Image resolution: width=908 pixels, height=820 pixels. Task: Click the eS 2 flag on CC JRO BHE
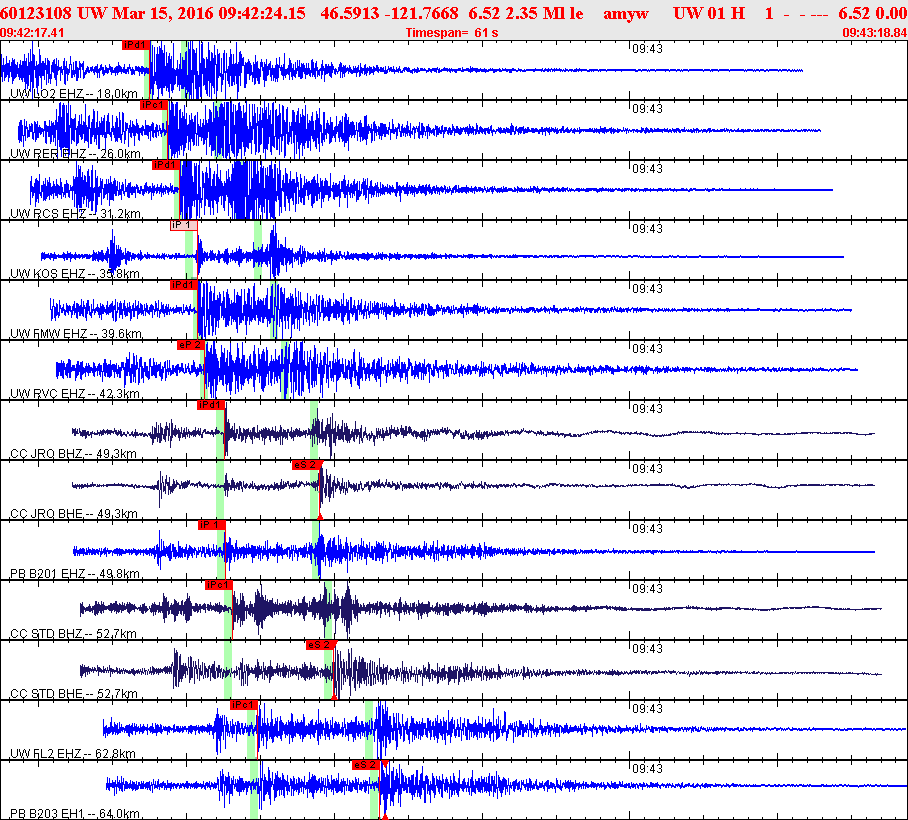[305, 465]
